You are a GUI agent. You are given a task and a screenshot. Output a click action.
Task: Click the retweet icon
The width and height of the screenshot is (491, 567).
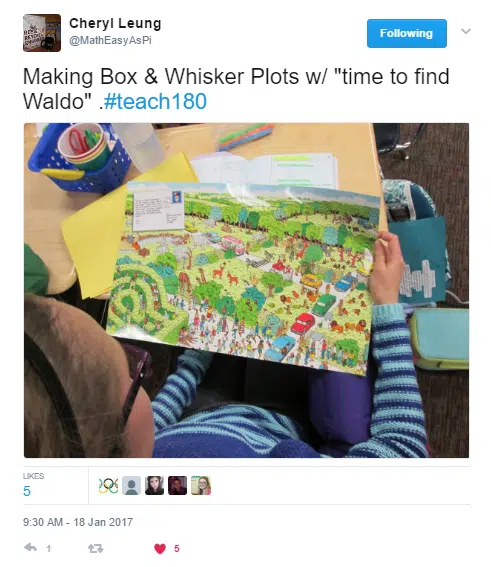(95, 549)
